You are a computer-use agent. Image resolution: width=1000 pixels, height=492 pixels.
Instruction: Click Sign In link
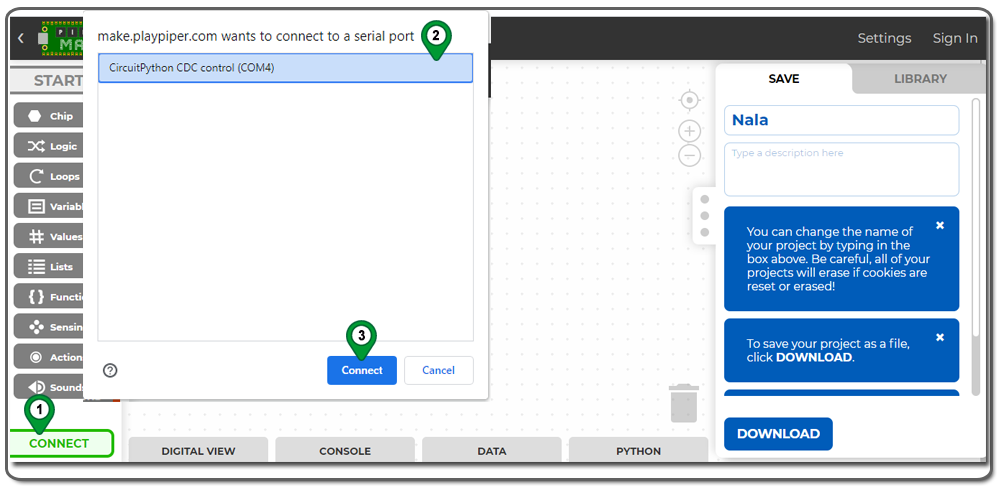point(955,38)
